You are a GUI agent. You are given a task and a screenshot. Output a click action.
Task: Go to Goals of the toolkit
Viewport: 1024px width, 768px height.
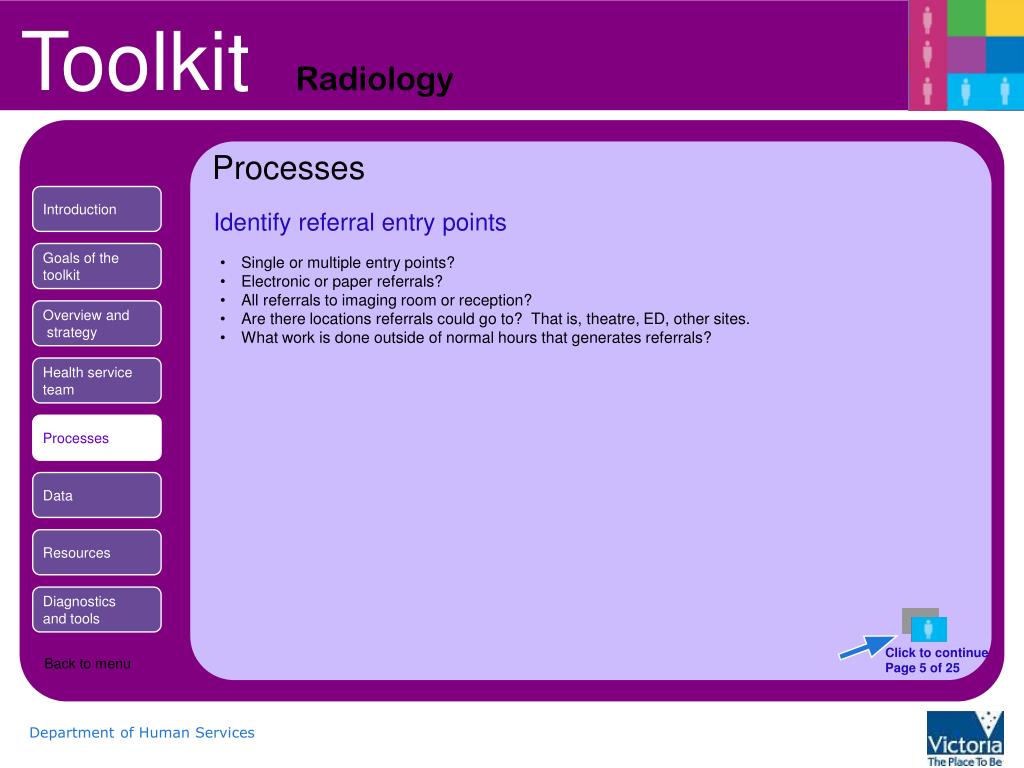click(x=97, y=266)
